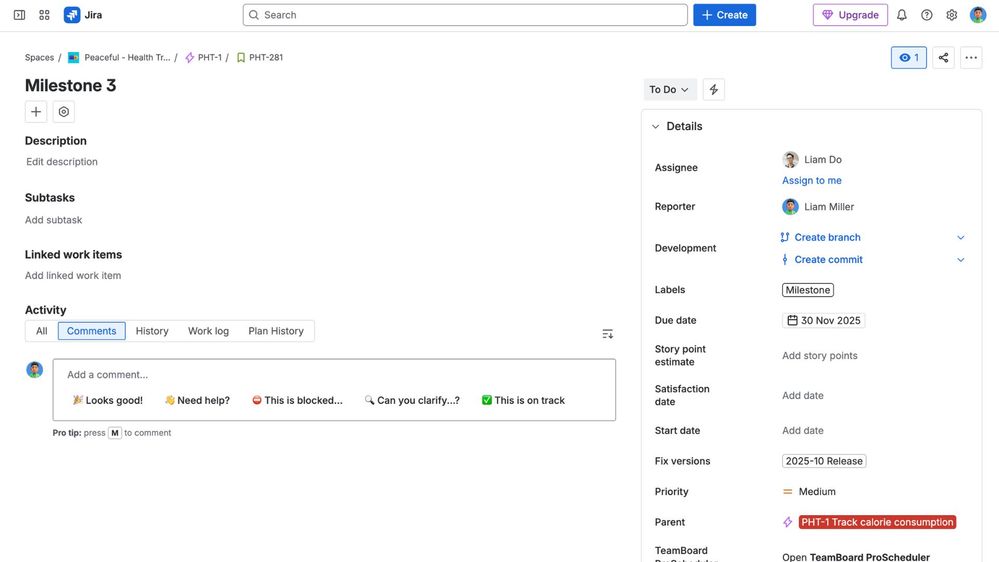Image resolution: width=999 pixels, height=562 pixels.
Task: Click the Create button
Action: pos(724,15)
